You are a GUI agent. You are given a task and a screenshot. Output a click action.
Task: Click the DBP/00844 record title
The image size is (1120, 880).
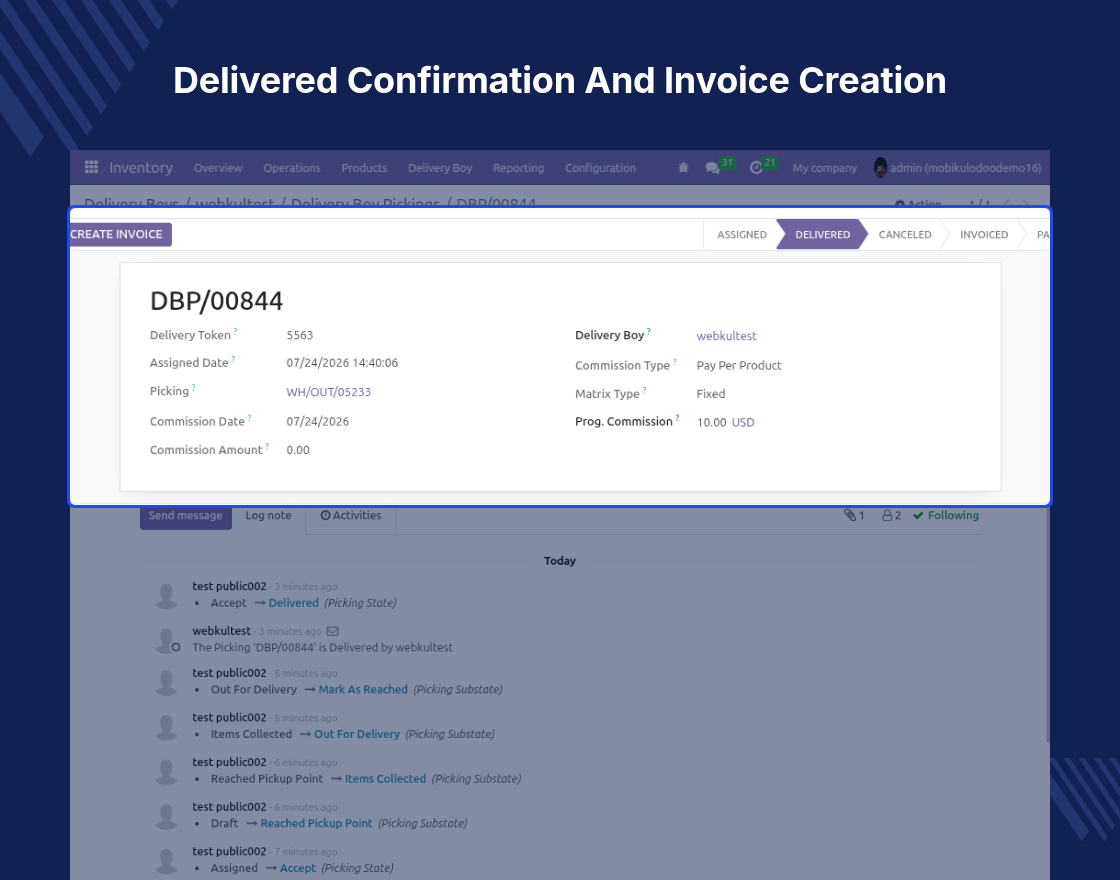point(216,301)
